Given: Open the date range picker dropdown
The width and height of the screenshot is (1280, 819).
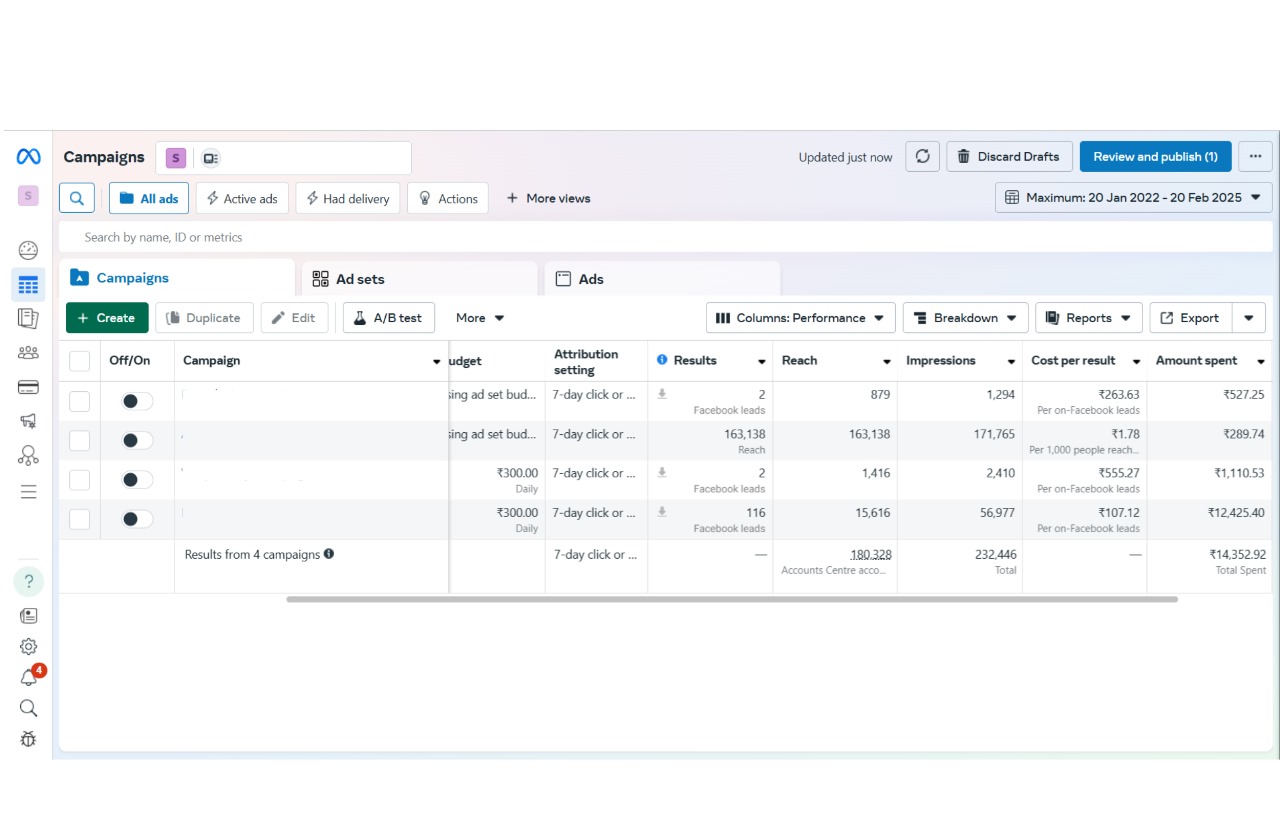Looking at the screenshot, I should click(1133, 198).
